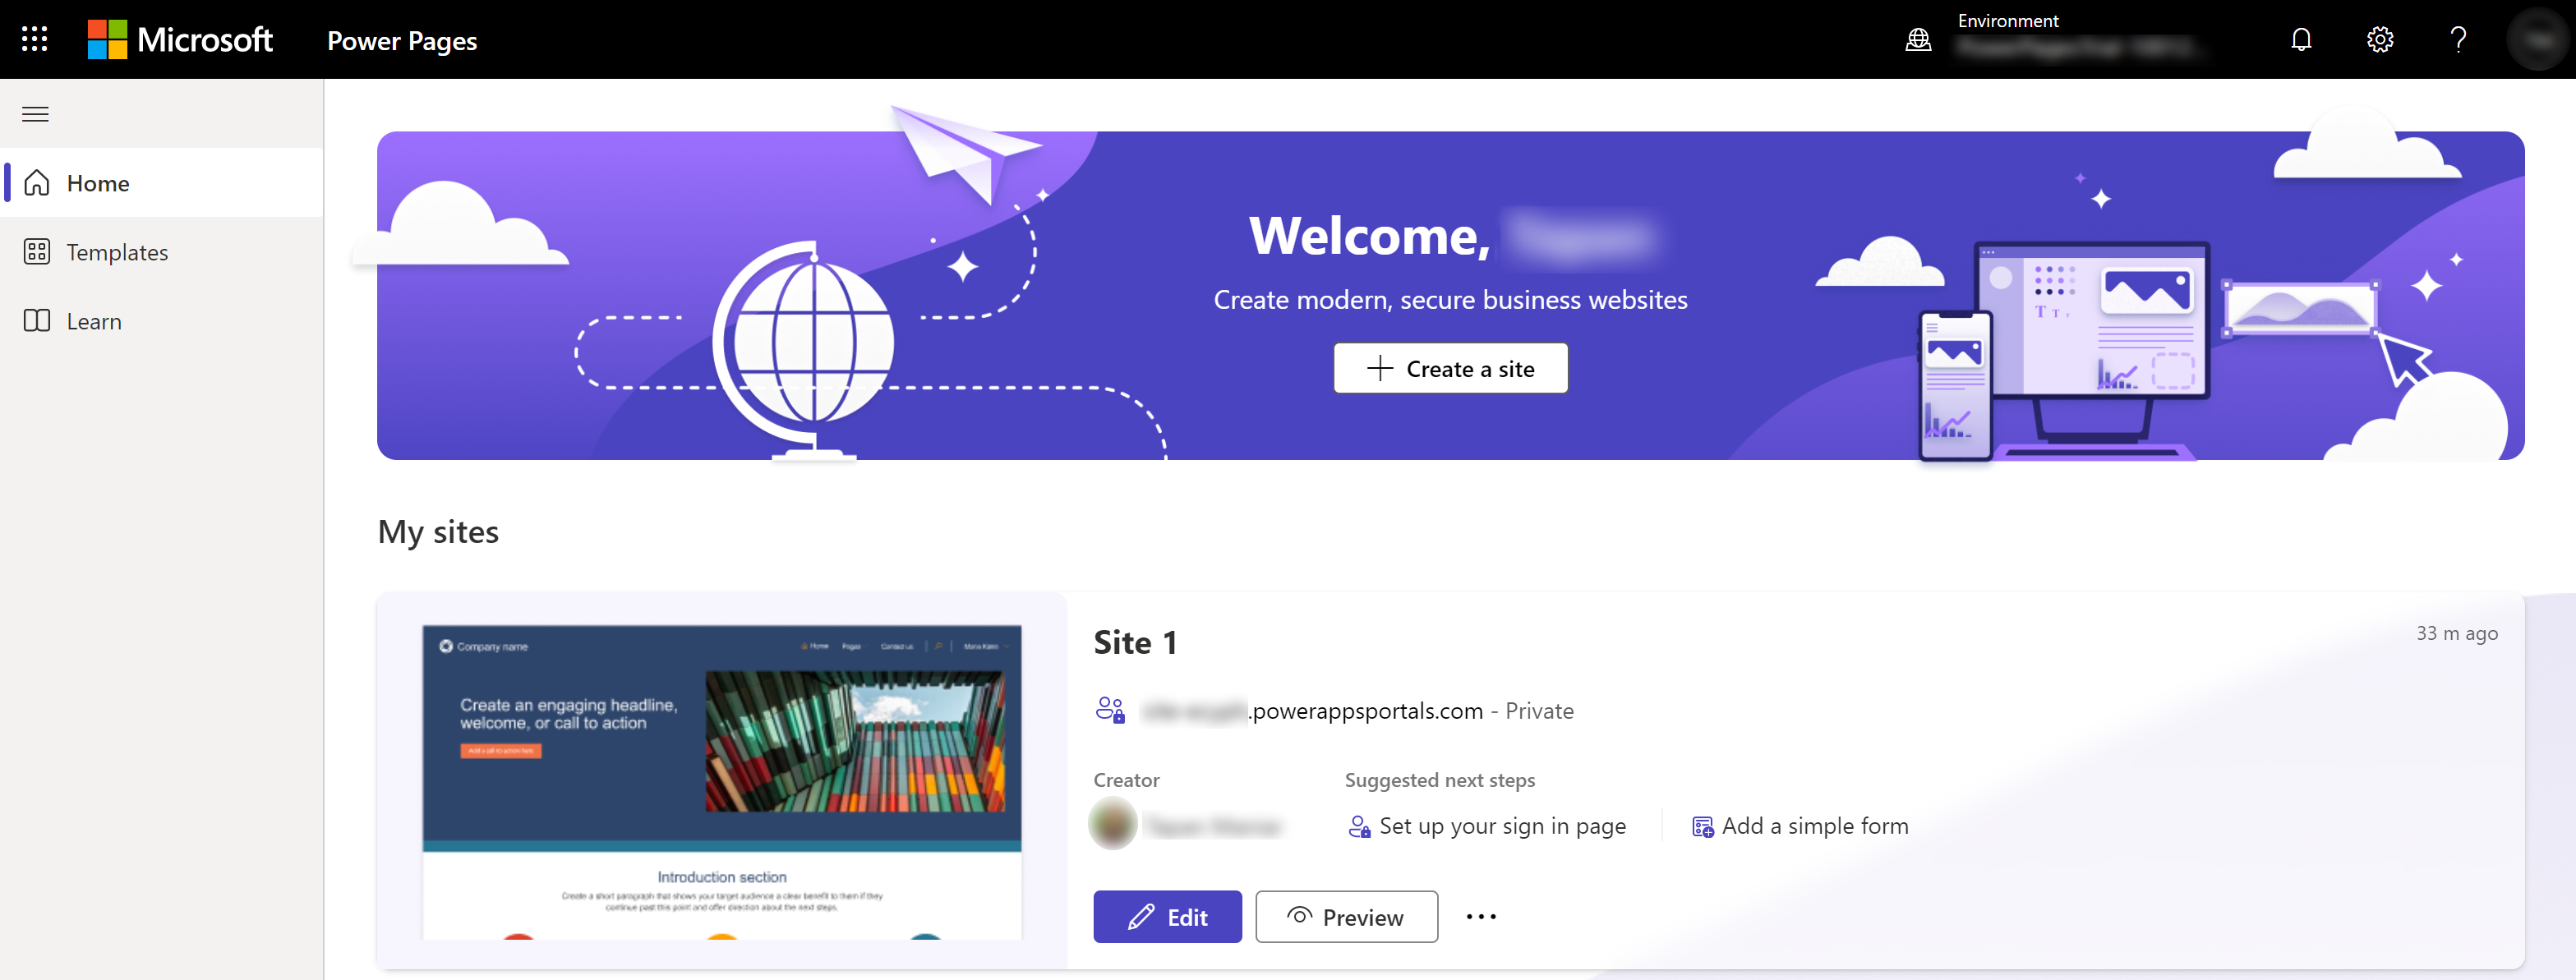The height and width of the screenshot is (980, 2576).
Task: Click the Preview button for Site 1
Action: (1347, 918)
